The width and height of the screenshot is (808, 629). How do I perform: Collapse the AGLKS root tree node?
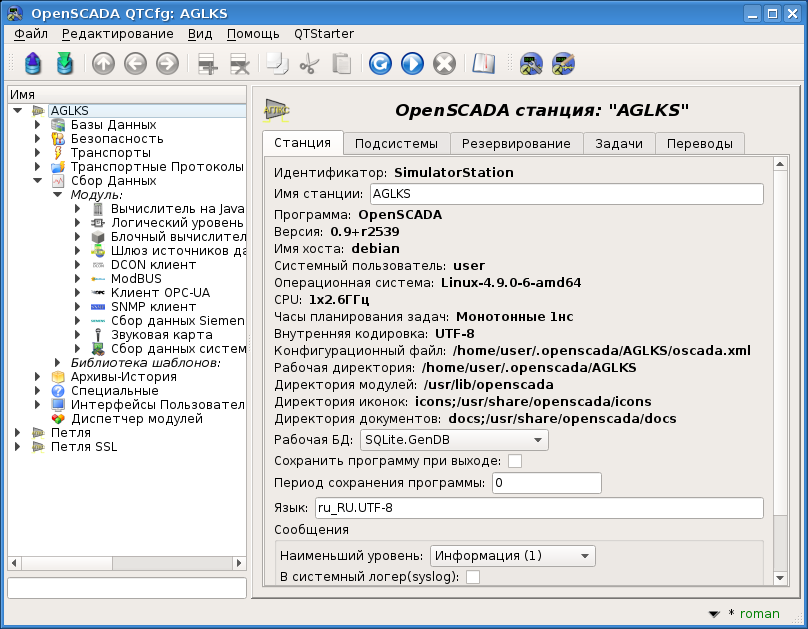(x=18, y=111)
